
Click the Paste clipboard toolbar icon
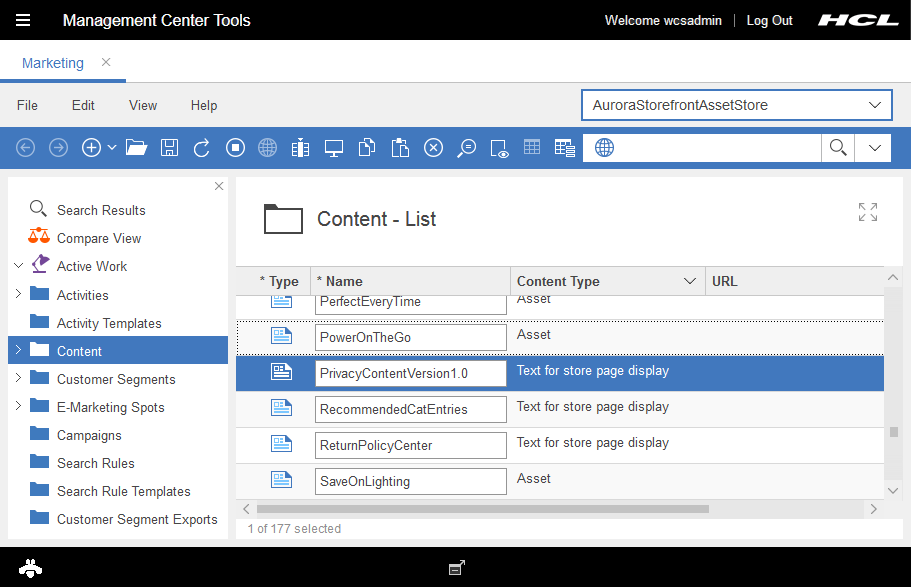coord(400,148)
